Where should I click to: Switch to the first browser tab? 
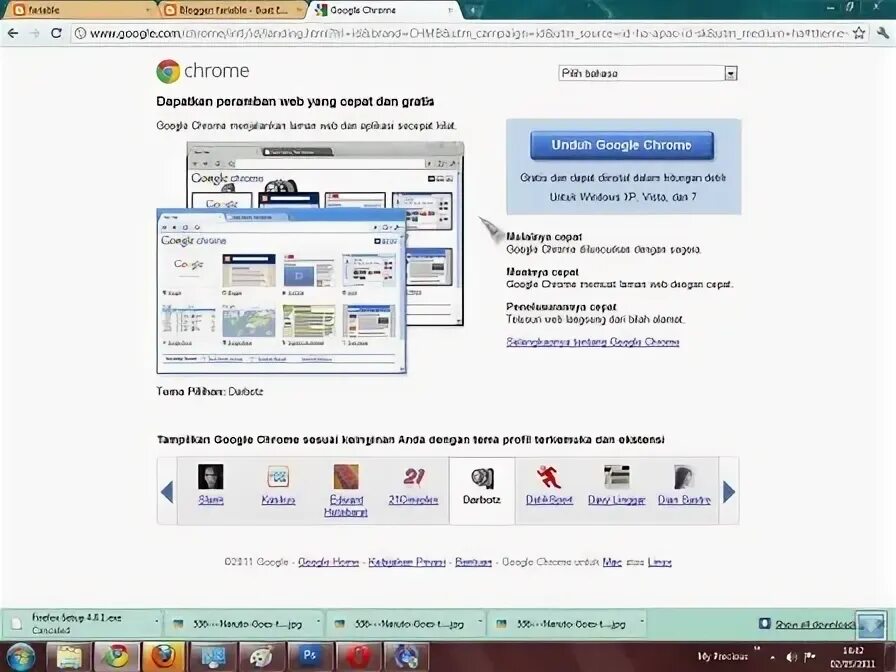tap(80, 10)
